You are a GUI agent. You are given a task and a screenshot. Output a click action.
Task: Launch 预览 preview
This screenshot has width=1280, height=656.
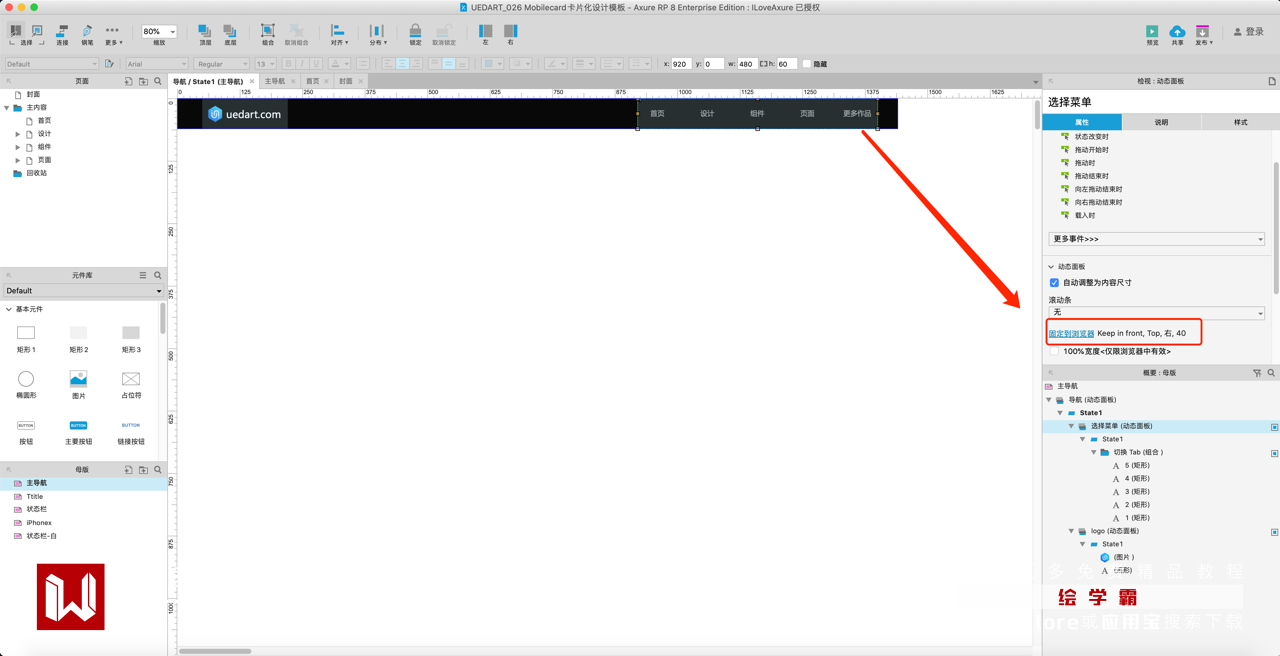(x=1152, y=35)
